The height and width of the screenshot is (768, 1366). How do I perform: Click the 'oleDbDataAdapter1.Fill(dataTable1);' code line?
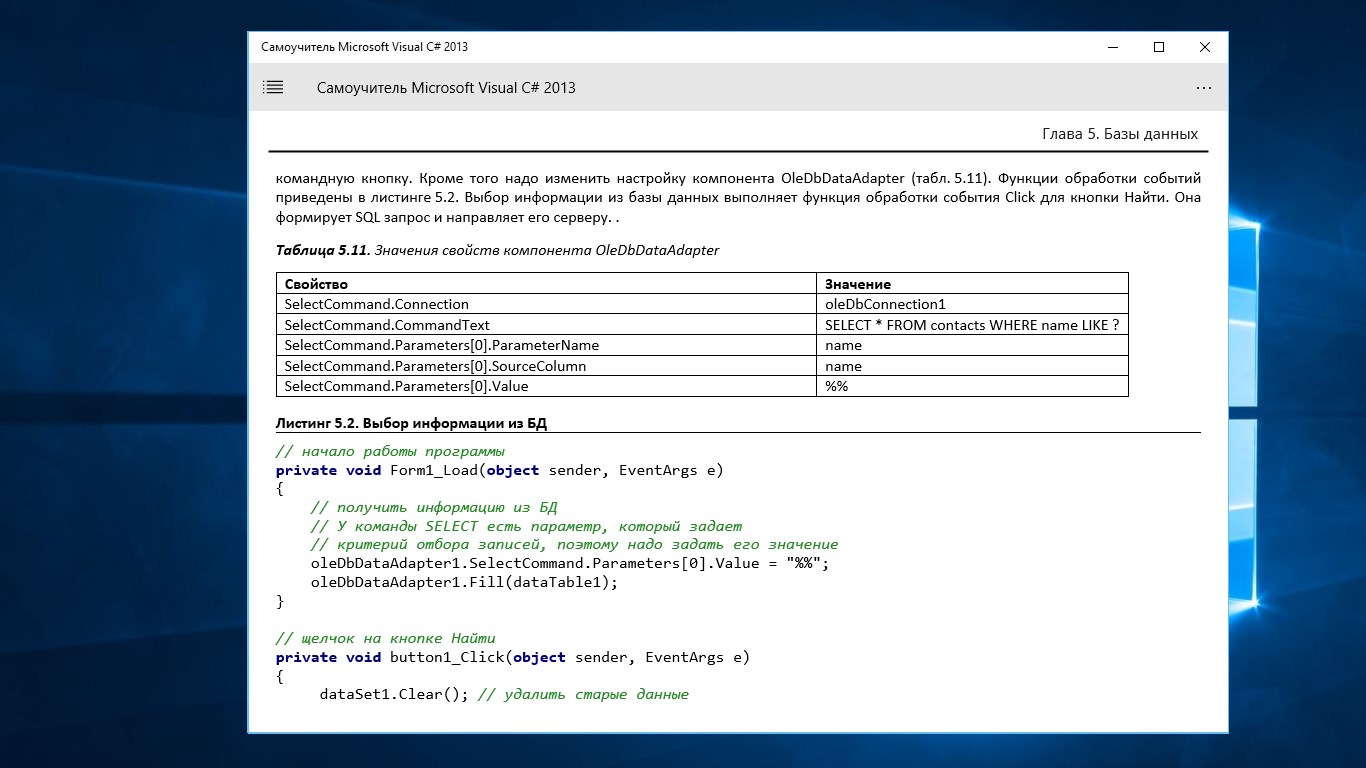[465, 582]
